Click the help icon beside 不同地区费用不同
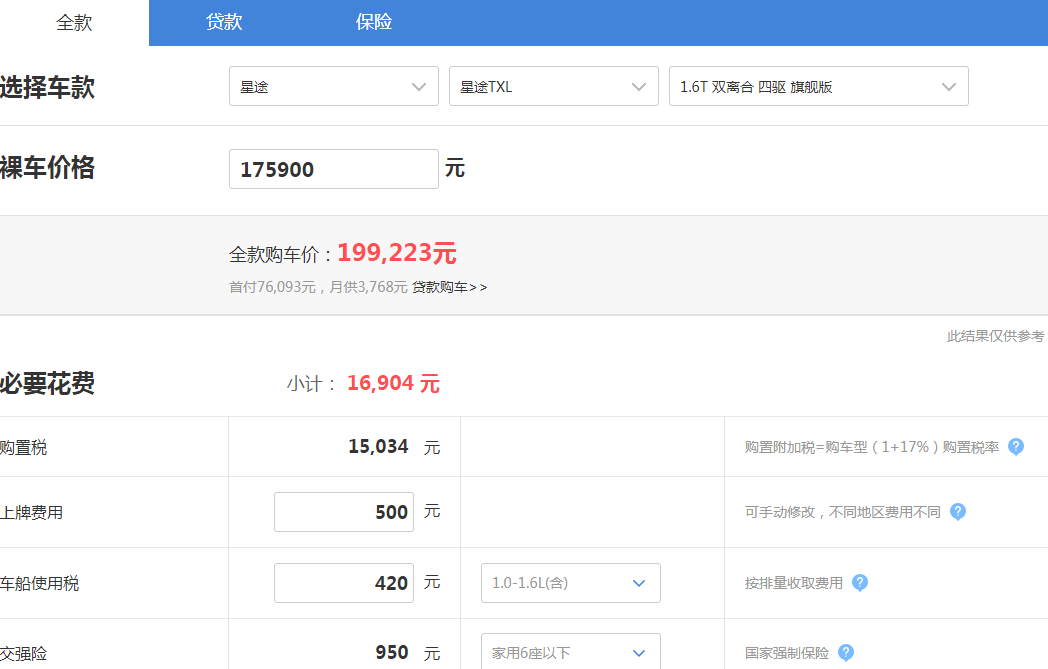This screenshot has height=669, width=1048. click(958, 512)
